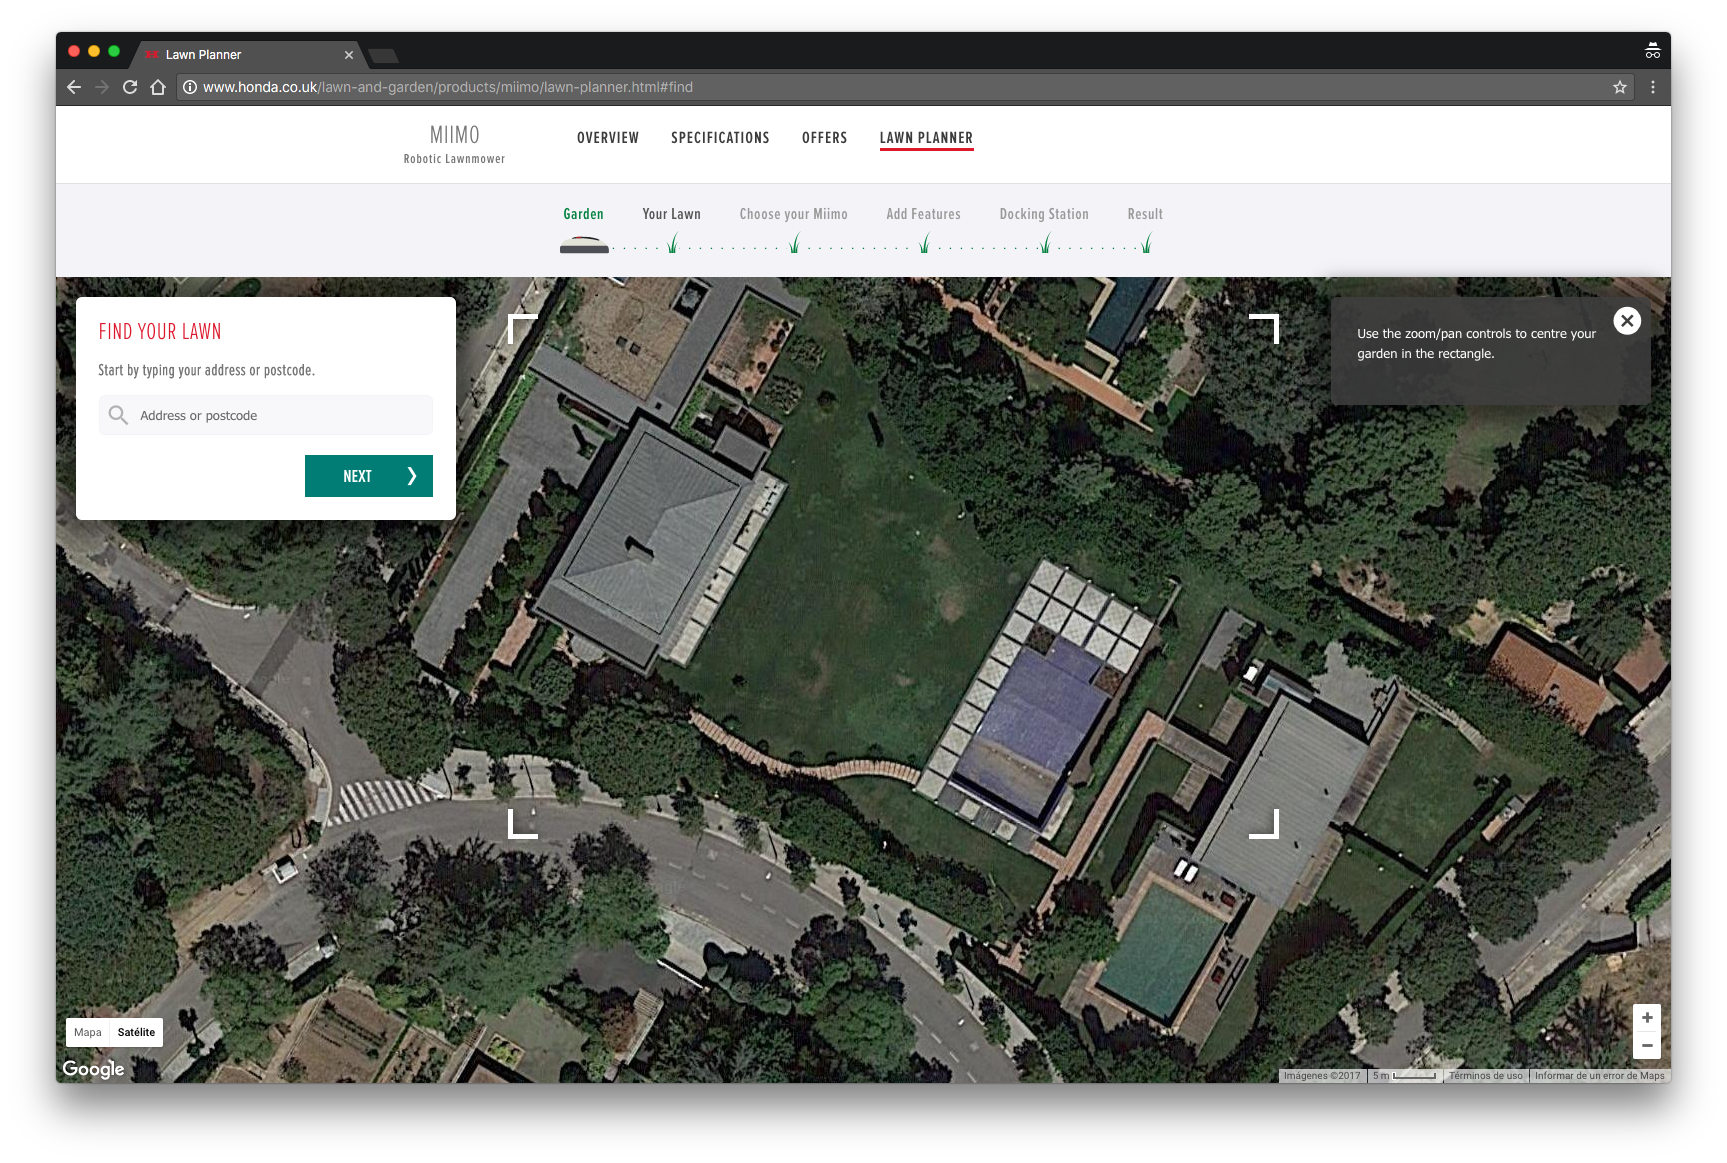Click the Miimo mower icon on progress bar

pos(584,245)
